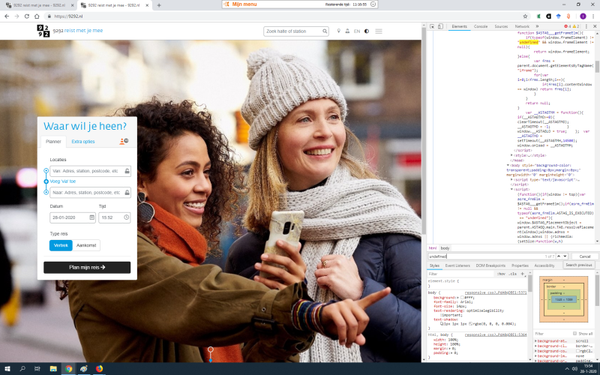Image resolution: width=600 pixels, height=375 pixels.
Task: Bookmark the page with star icon
Action: (x=525, y=16)
